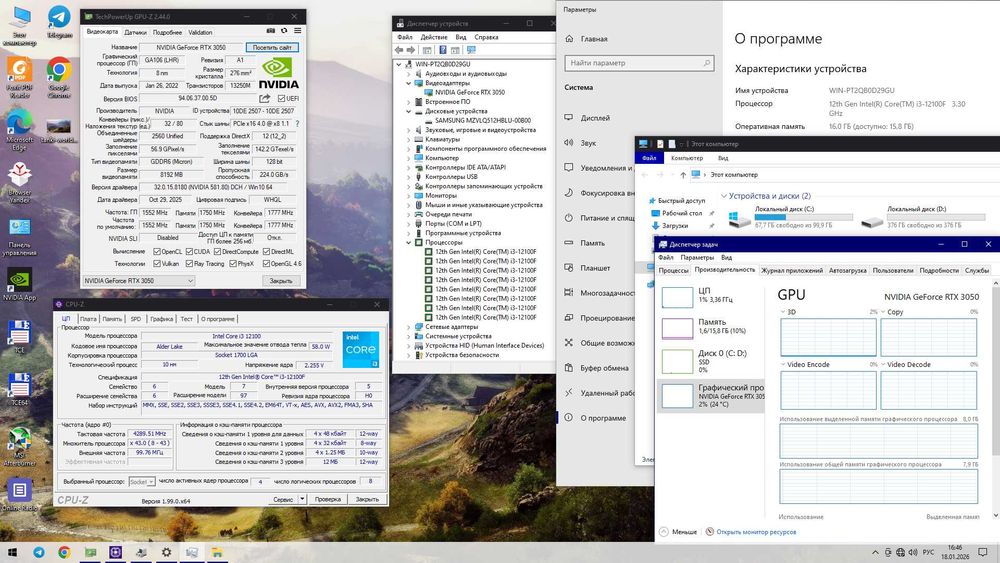The height and width of the screenshot is (563, 1000).
Task: Open the Автозагрузка tab in Task Manager
Action: pyautogui.click(x=848, y=270)
